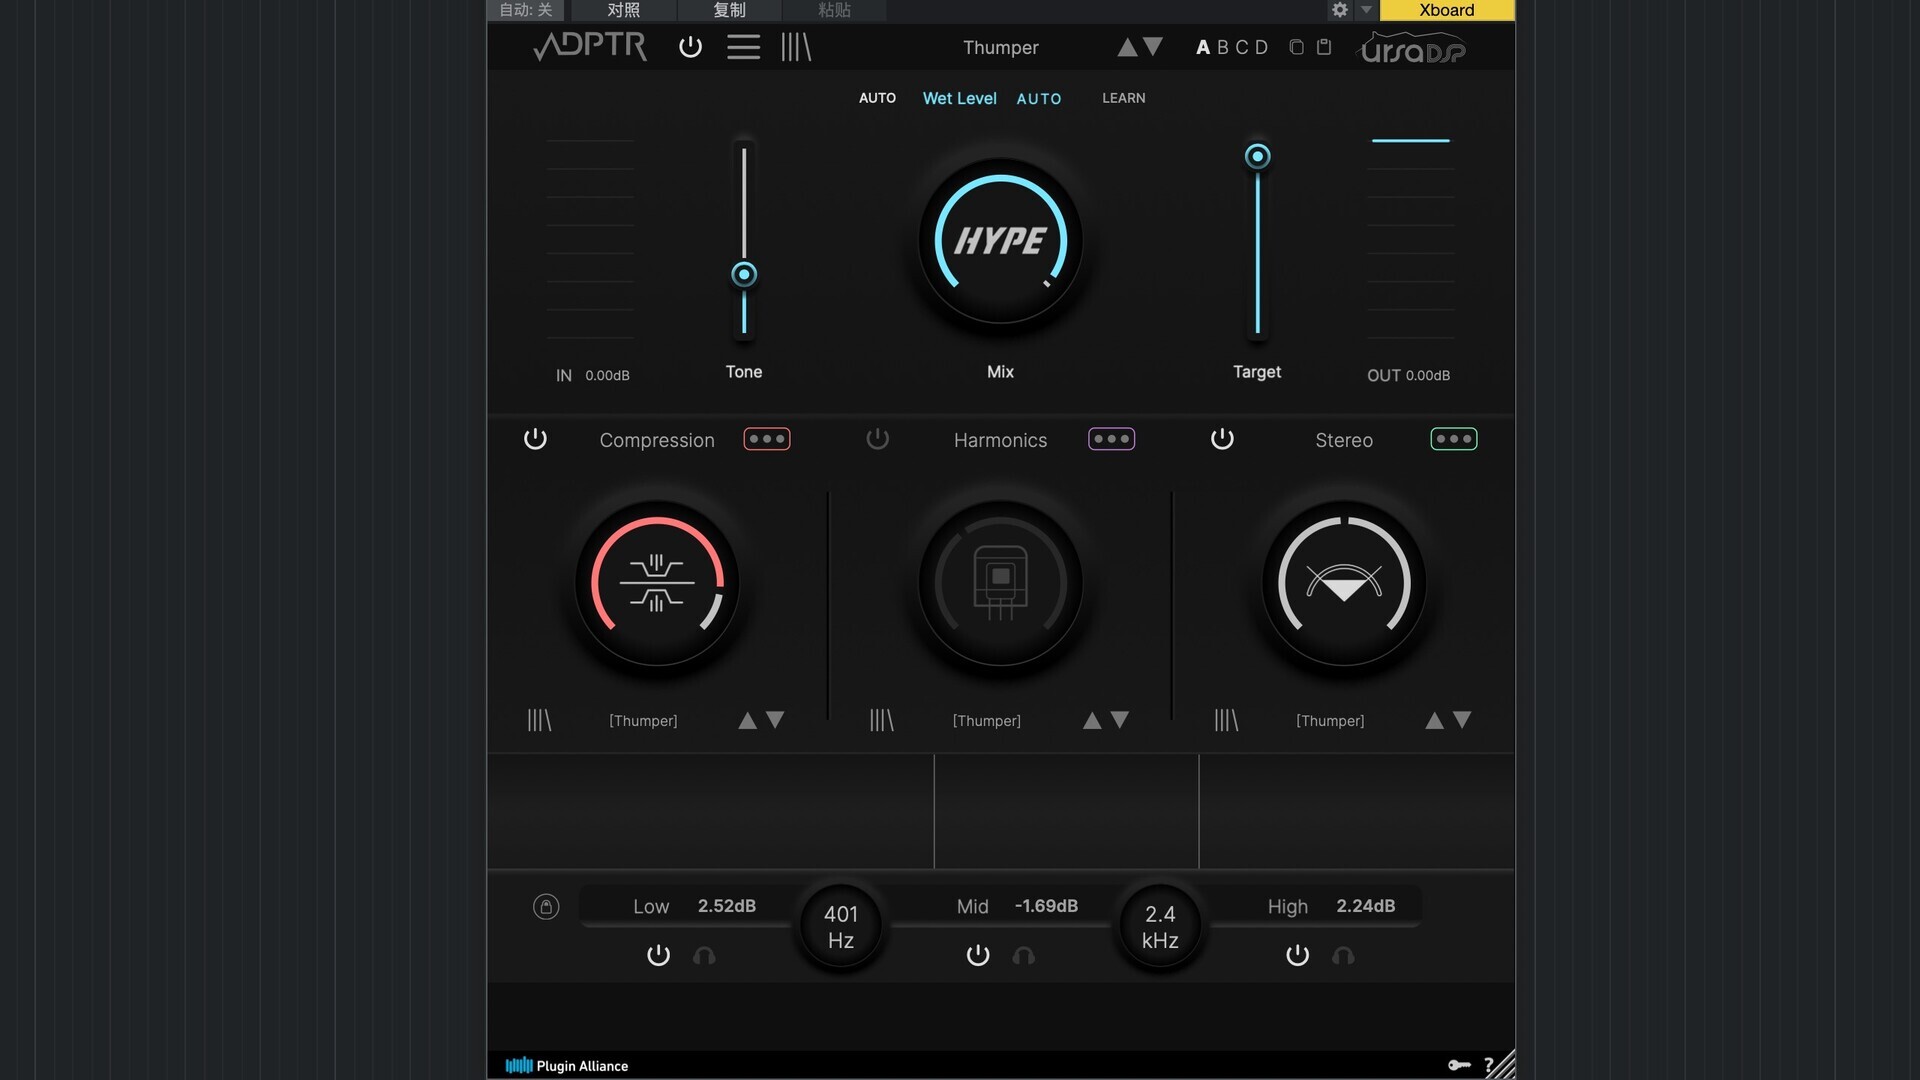
Task: Open the help question mark
Action: click(1489, 1065)
